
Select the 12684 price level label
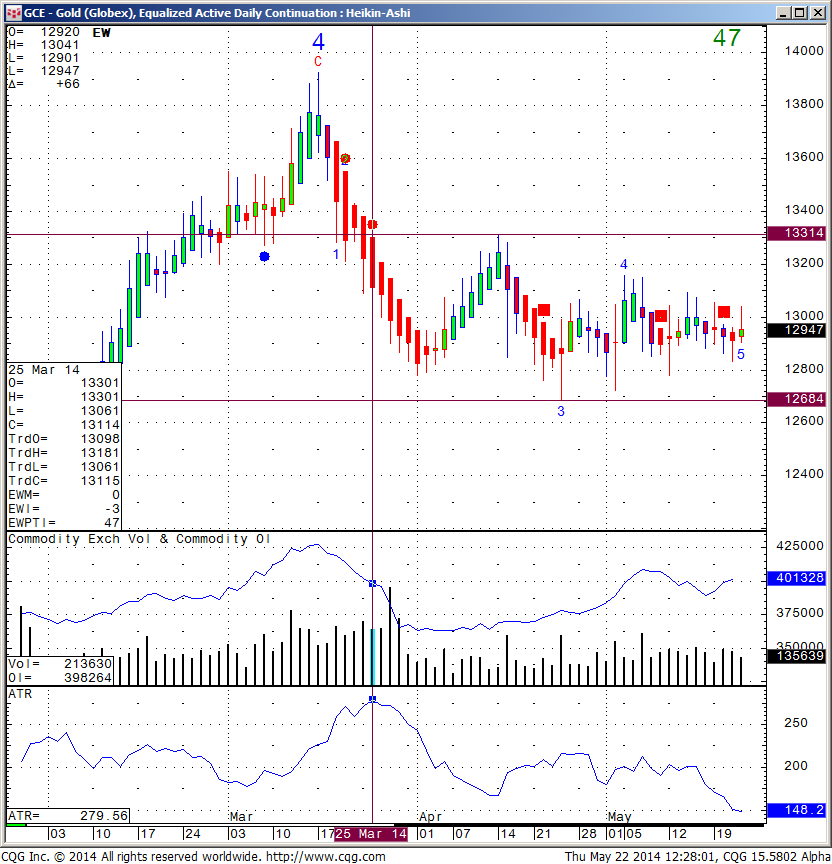pyautogui.click(x=796, y=400)
